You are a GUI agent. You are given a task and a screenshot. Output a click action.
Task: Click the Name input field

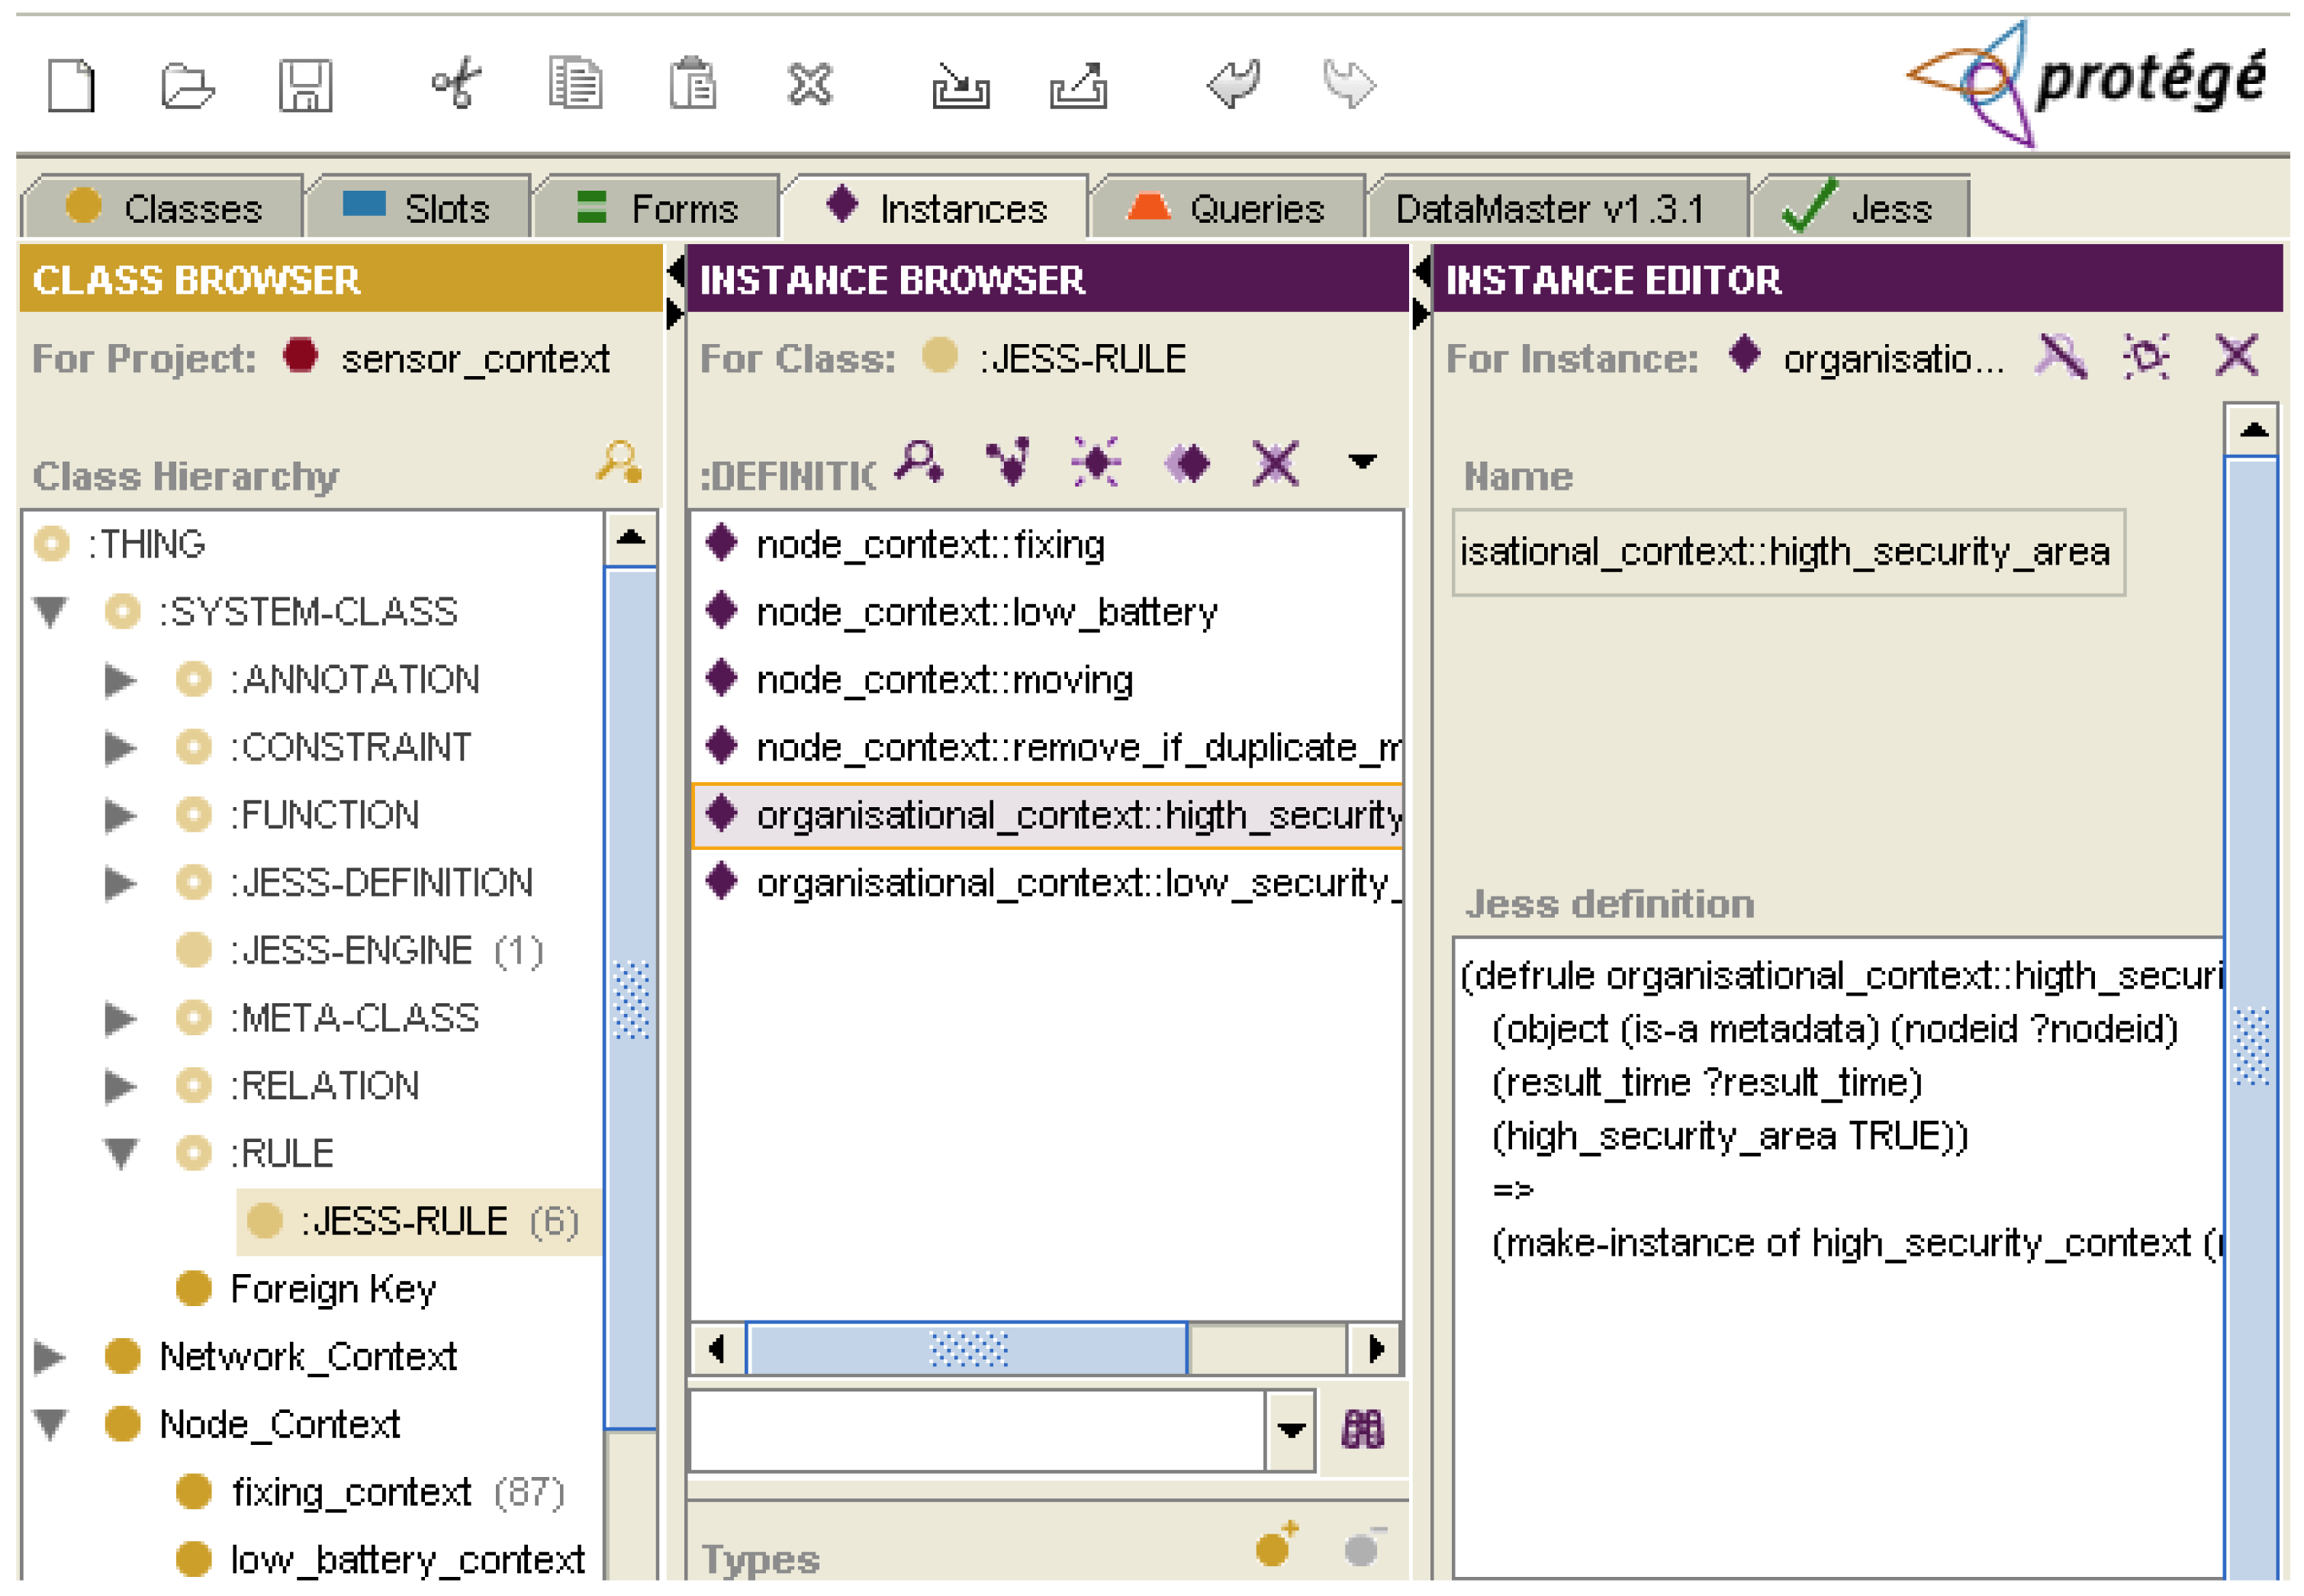pos(1787,552)
